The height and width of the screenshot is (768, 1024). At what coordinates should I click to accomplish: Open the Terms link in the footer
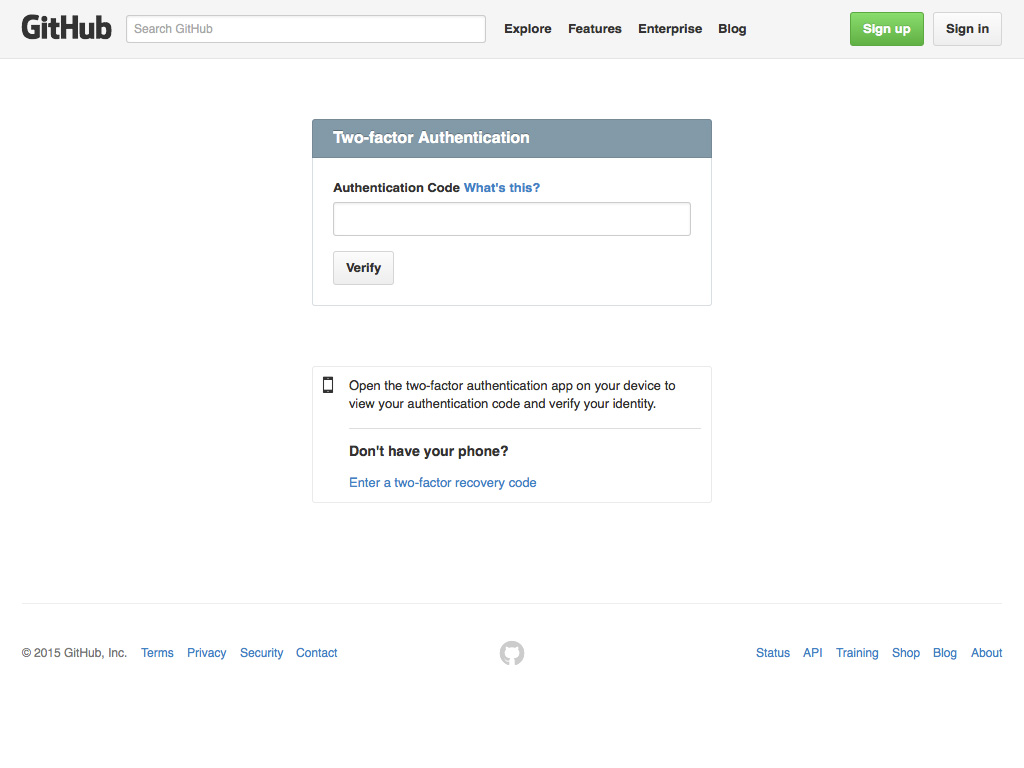[x=157, y=652]
